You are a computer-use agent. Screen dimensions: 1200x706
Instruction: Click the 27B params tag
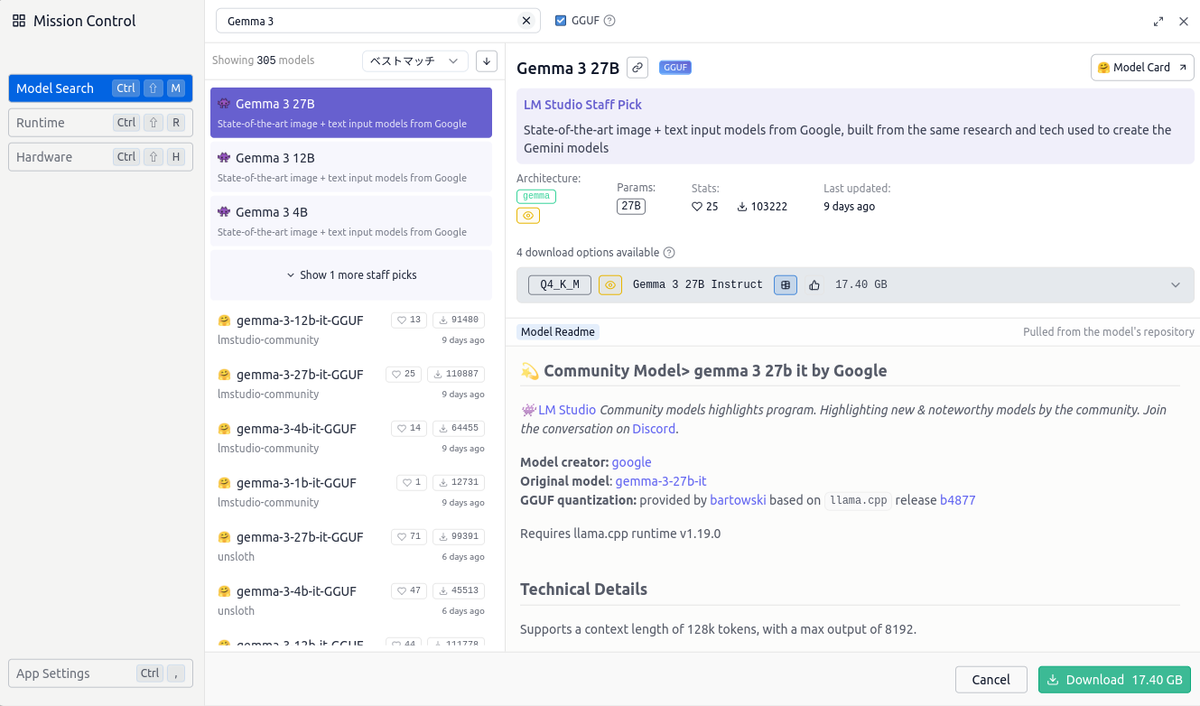click(631, 207)
